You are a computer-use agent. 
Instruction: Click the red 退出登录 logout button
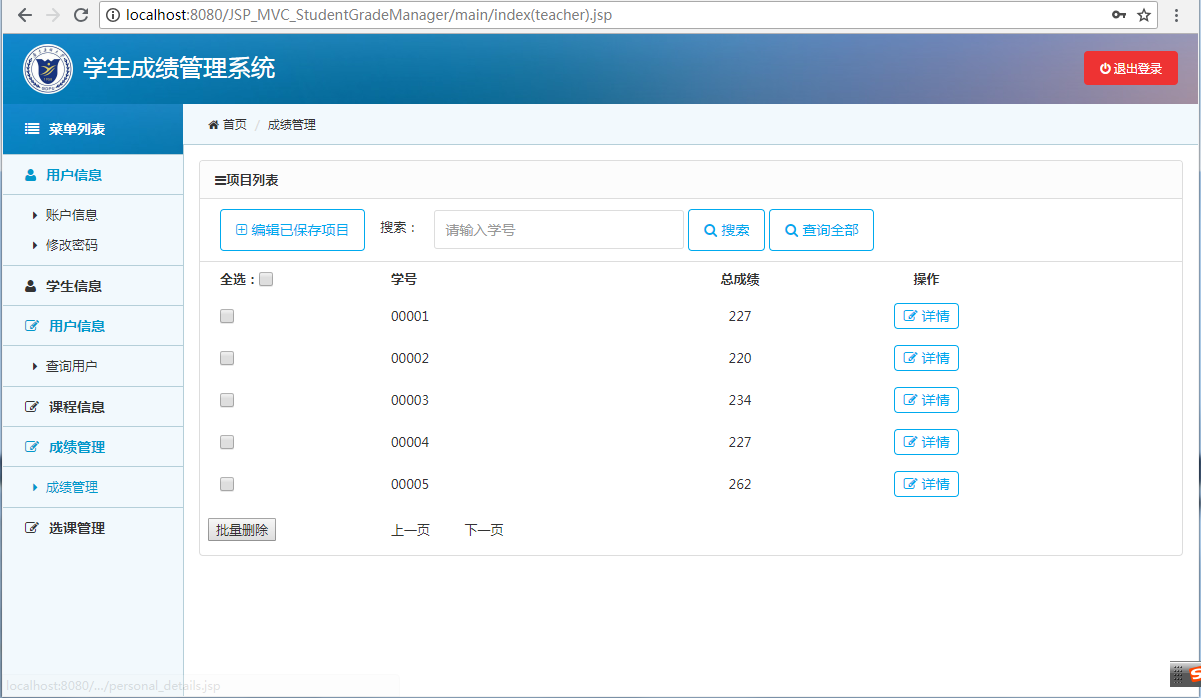[x=1131, y=68]
